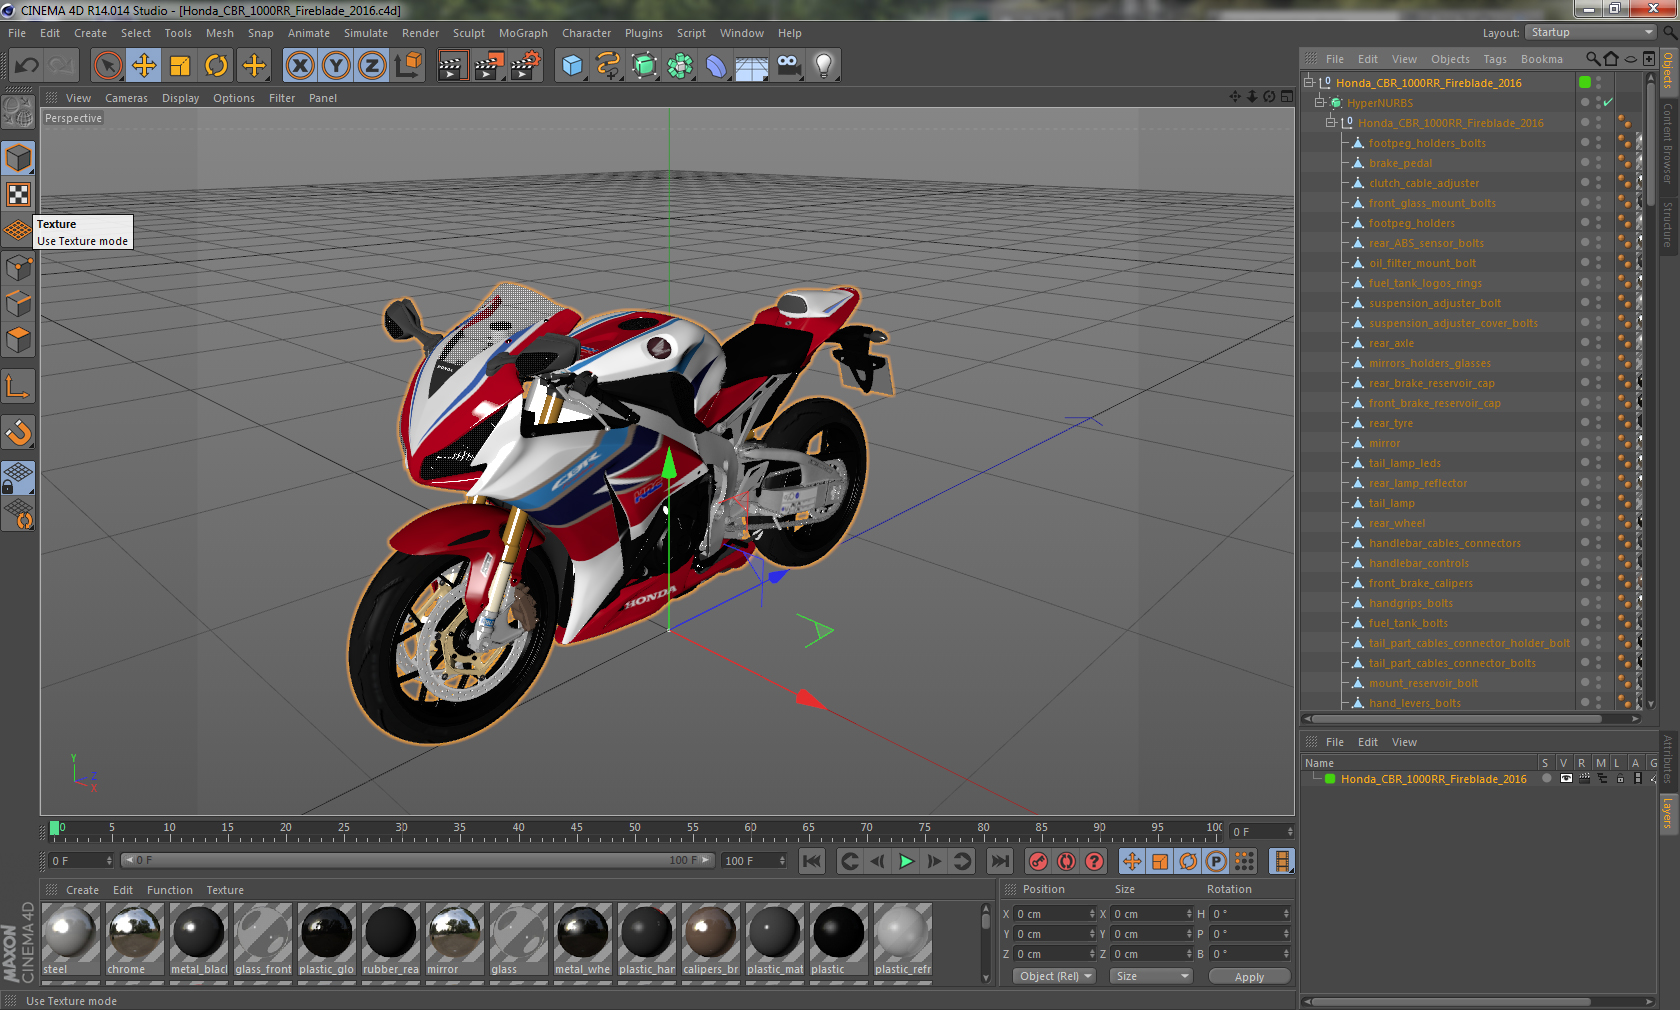The image size is (1680, 1010).
Task: Collapse nested Honda_CBR_1000RR_Fireblade_2016 null group
Action: tap(1331, 122)
